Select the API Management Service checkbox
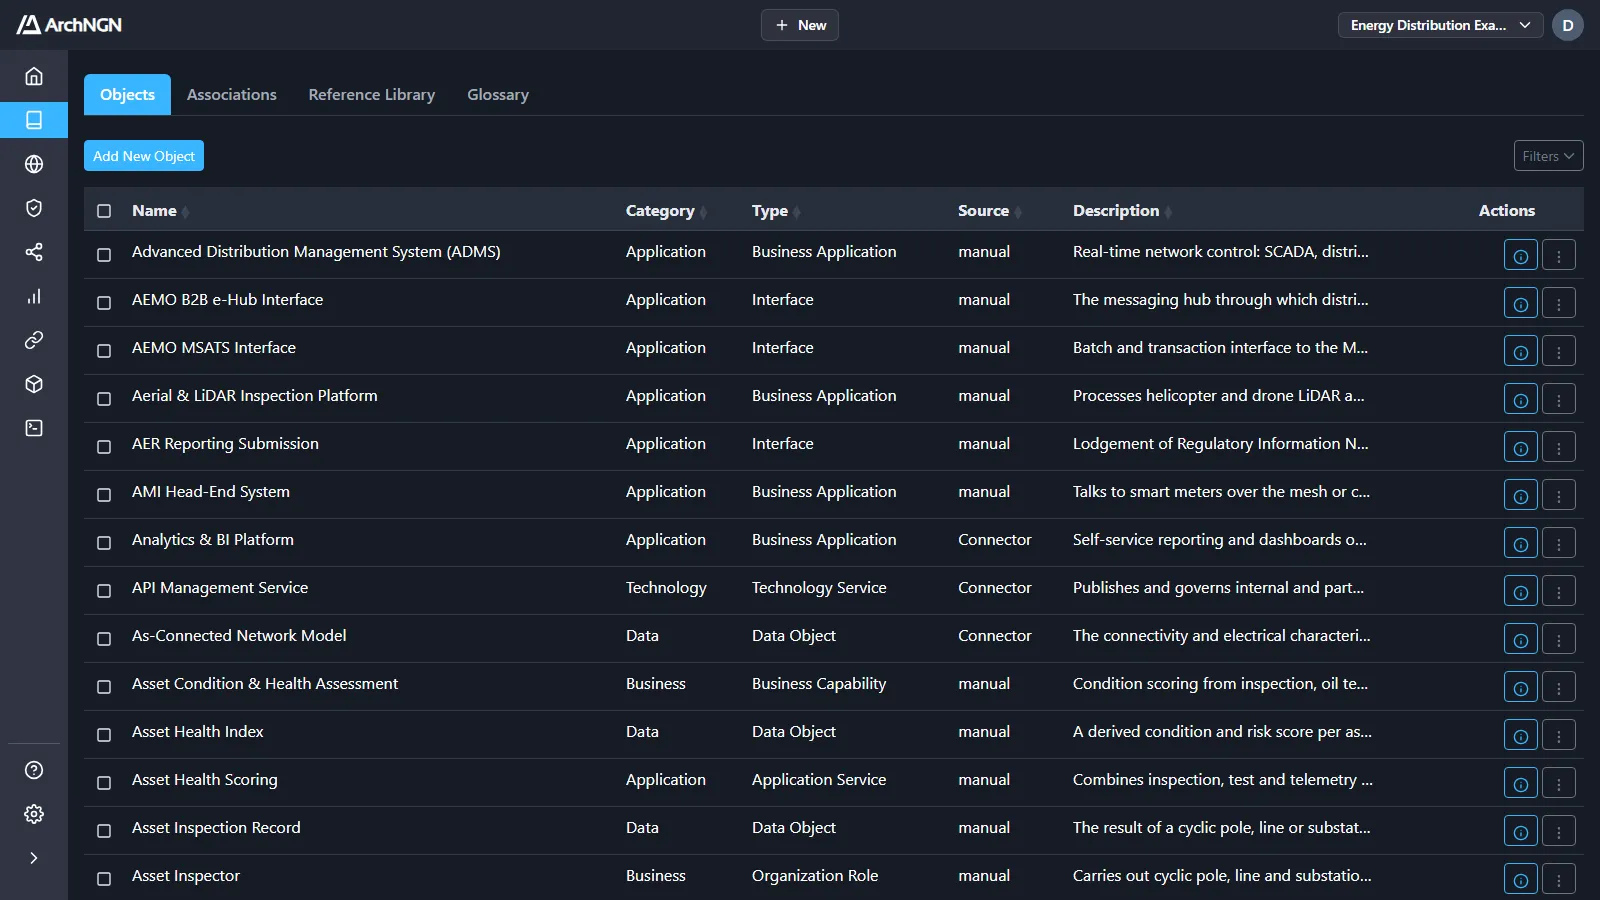 104,591
